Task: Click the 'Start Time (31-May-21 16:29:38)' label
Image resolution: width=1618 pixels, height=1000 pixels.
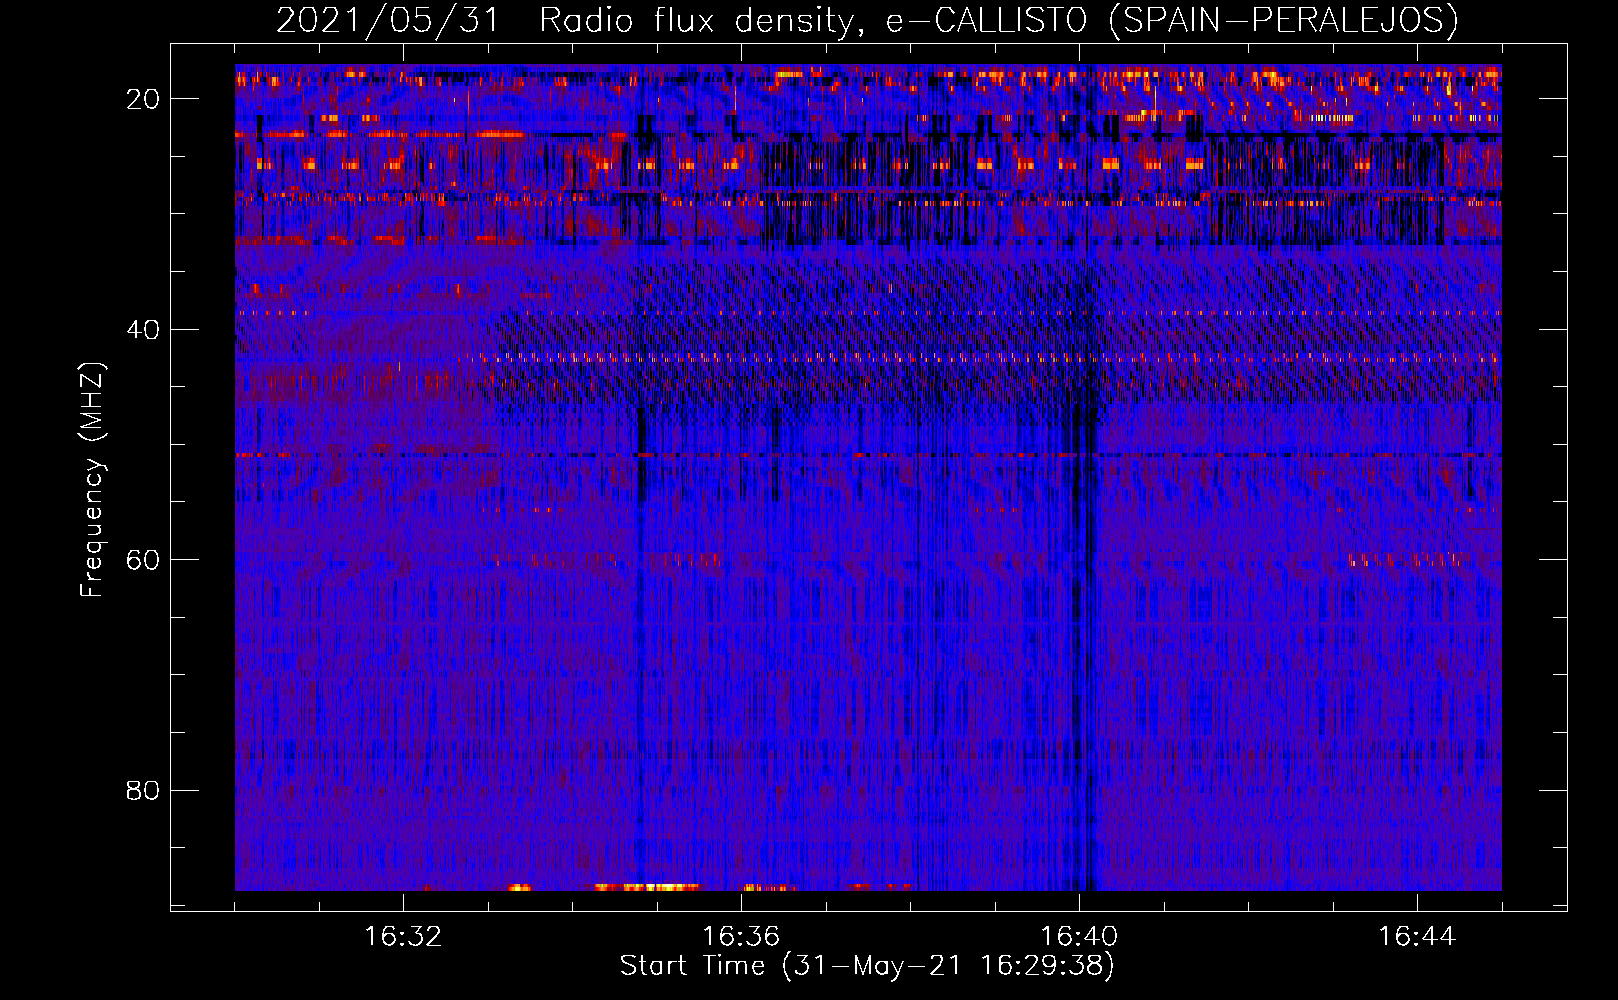Action: (x=867, y=965)
